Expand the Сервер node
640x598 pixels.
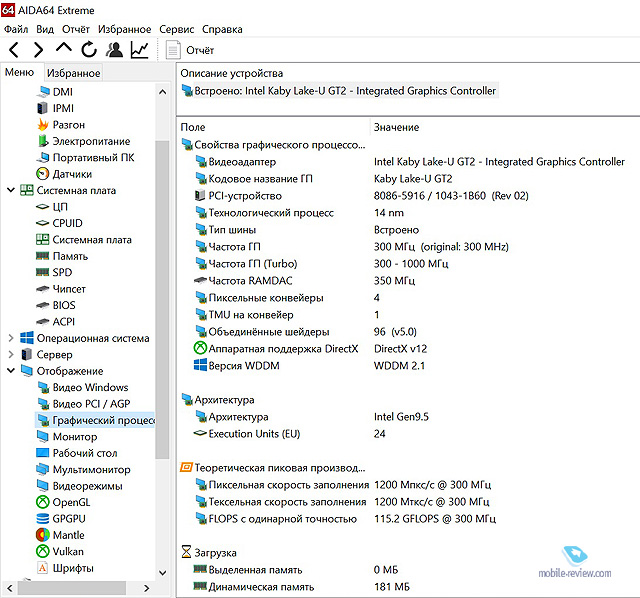(11, 354)
